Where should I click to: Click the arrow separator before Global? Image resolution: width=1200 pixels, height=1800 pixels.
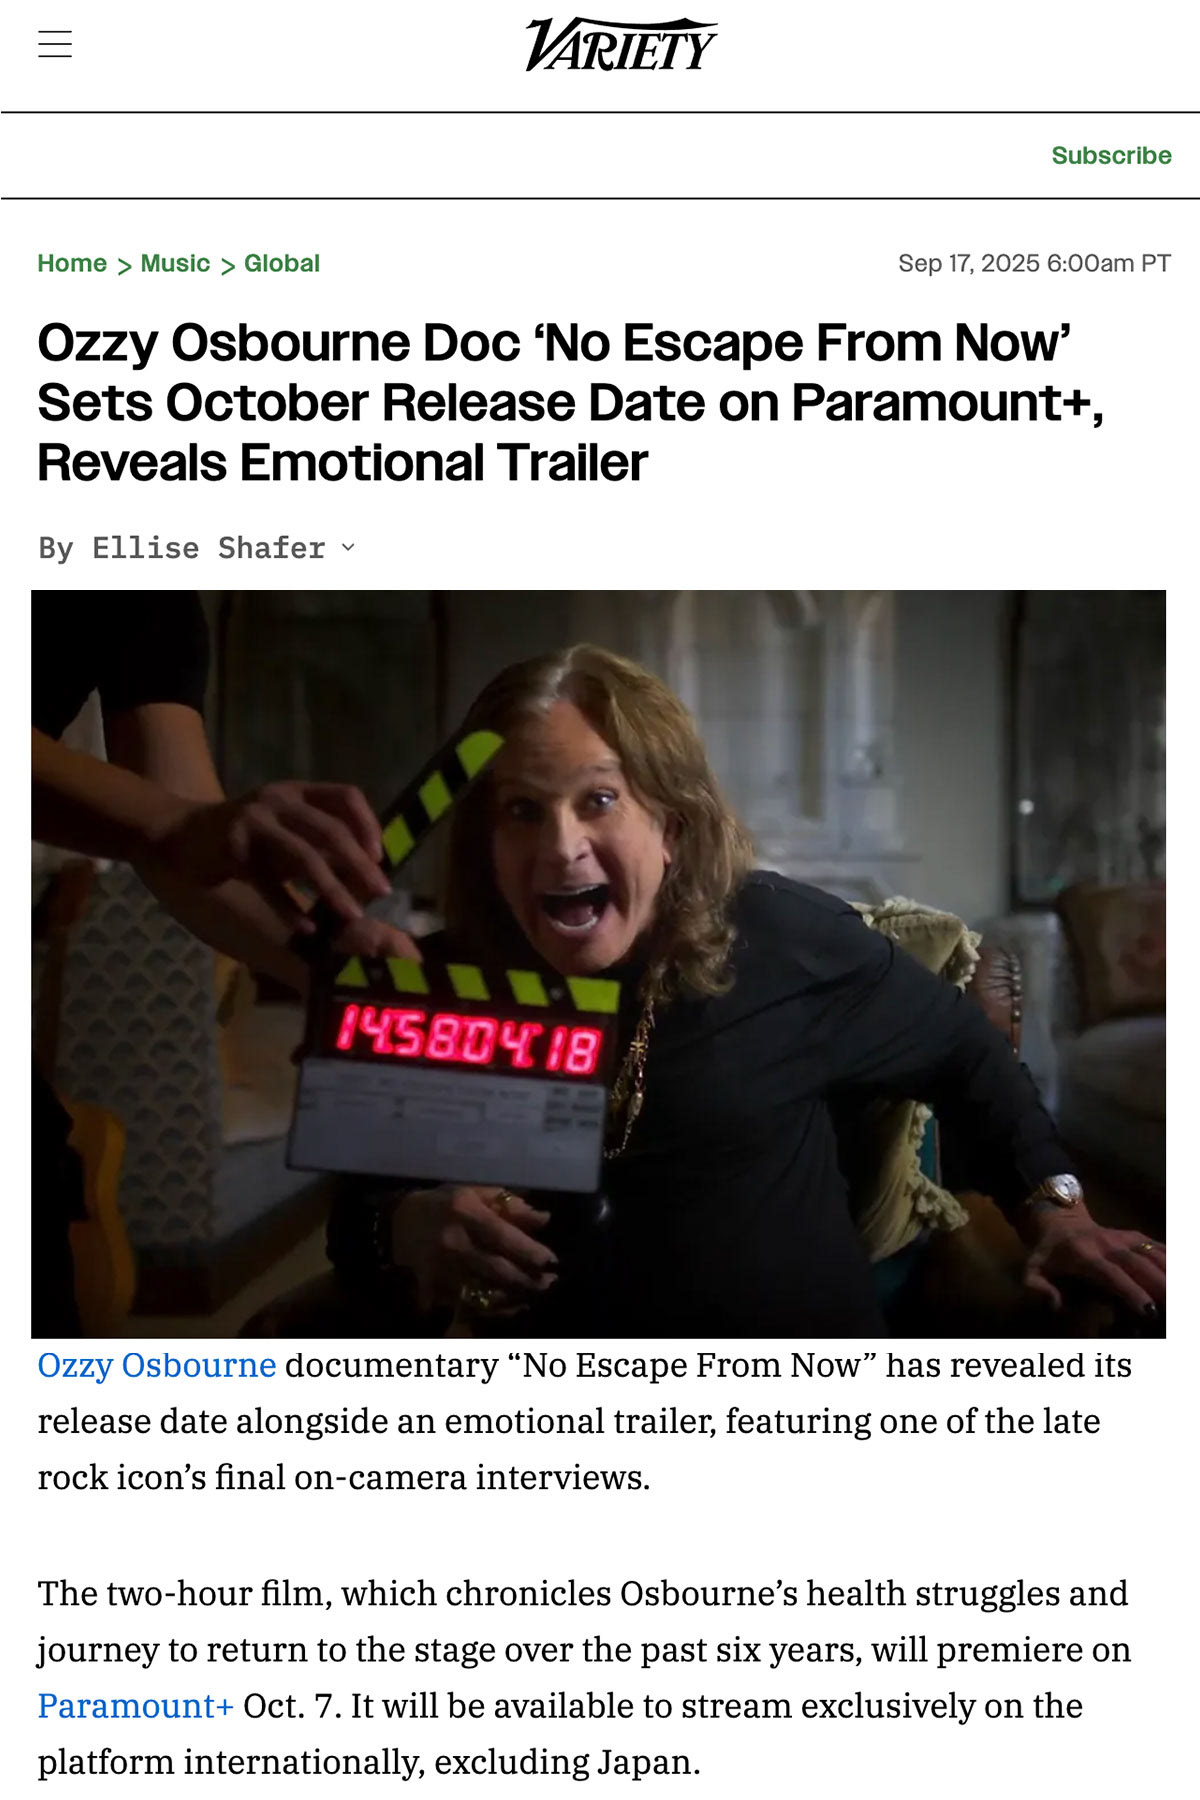(227, 265)
